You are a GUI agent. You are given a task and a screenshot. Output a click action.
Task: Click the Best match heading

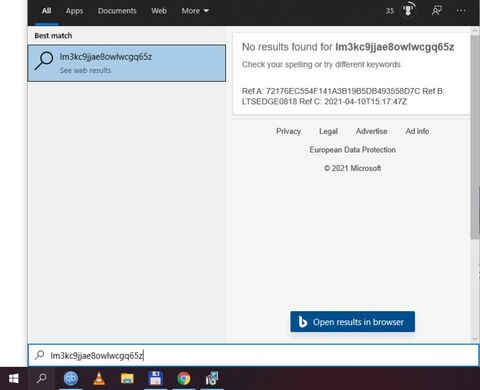pyautogui.click(x=53, y=36)
